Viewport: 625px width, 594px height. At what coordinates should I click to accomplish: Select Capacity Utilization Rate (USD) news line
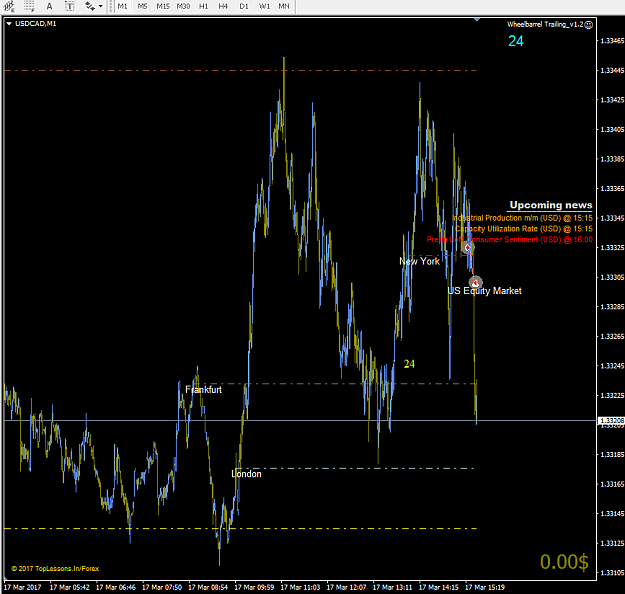coord(524,229)
